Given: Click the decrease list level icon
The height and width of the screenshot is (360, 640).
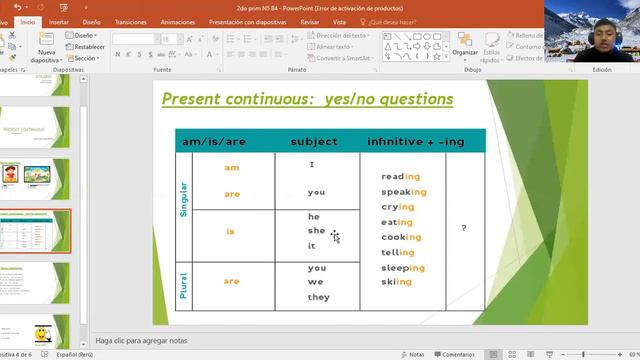Looking at the screenshot, I should pos(268,39).
